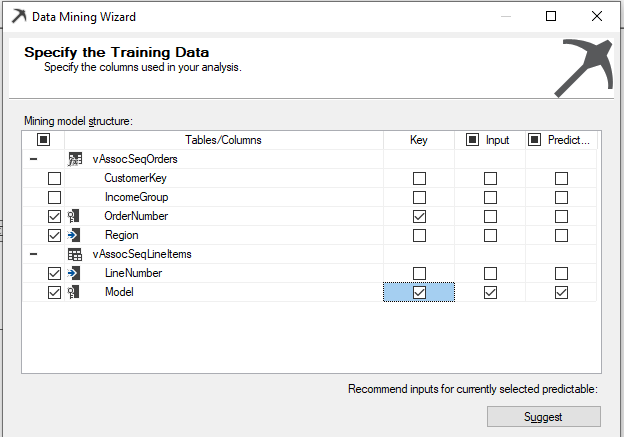This screenshot has width=624, height=437.
Task: Click the arrow icon beside LineNumber
Action: (x=75, y=273)
